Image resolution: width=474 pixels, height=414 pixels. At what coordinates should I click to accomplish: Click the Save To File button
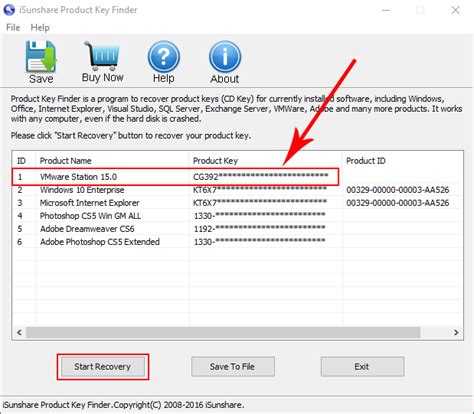[233, 367]
